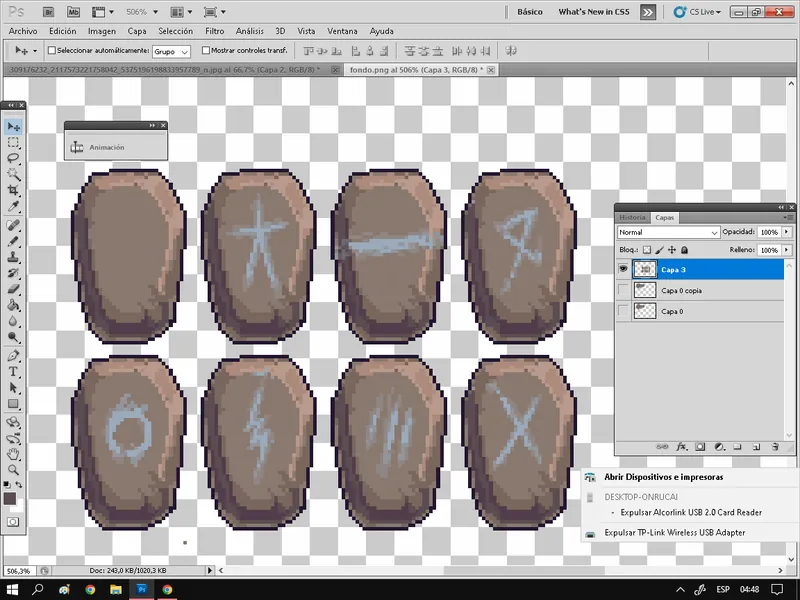Select the Dodge tool
Image resolution: width=800 pixels, height=600 pixels.
tap(13, 337)
